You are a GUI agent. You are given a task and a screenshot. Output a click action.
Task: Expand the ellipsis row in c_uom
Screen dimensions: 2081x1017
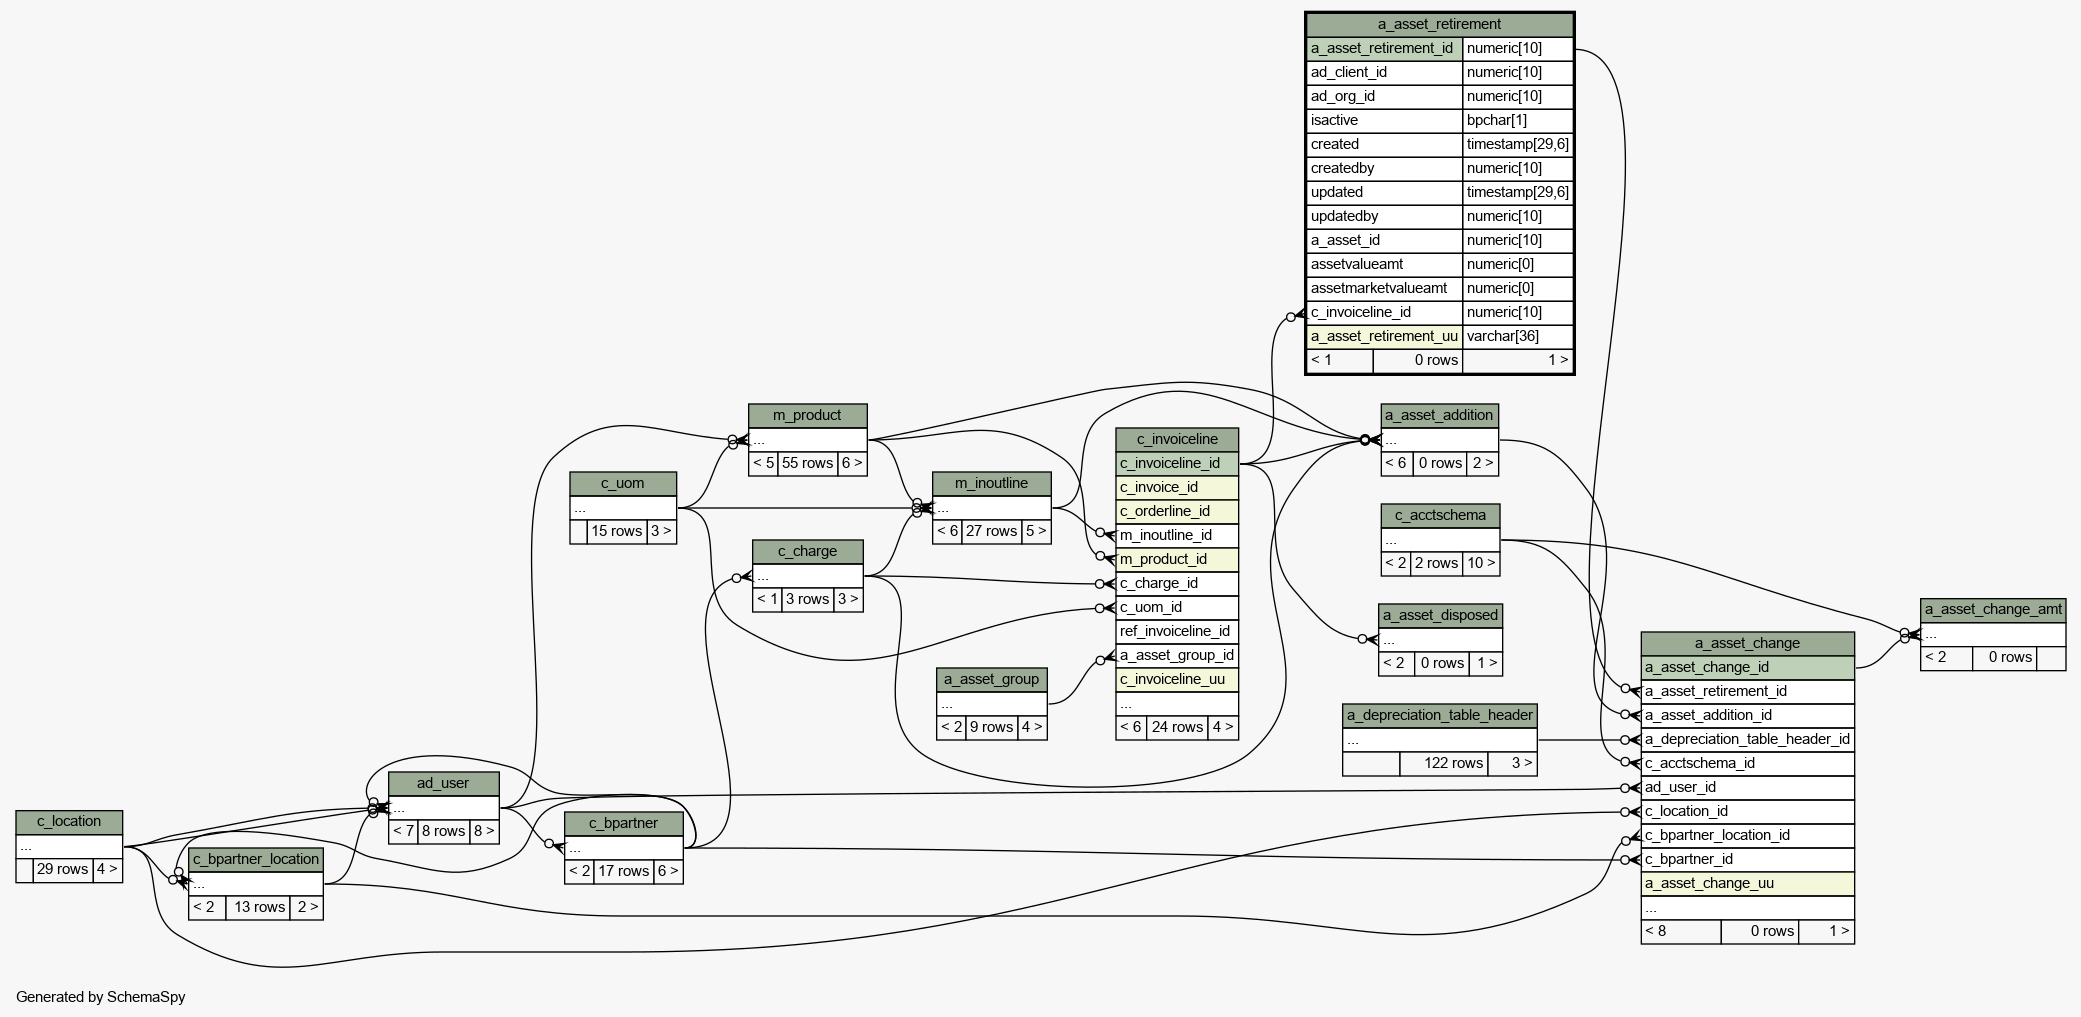pyautogui.click(x=622, y=508)
